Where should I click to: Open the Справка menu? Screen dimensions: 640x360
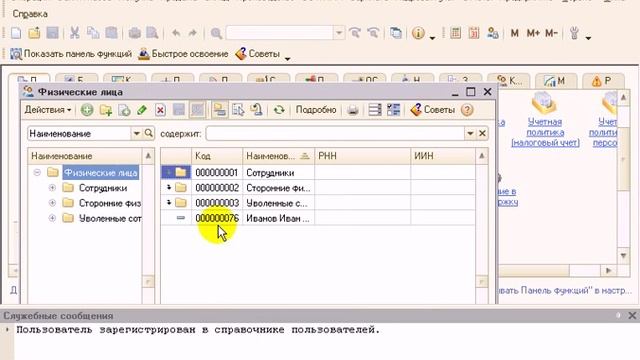pos(30,14)
